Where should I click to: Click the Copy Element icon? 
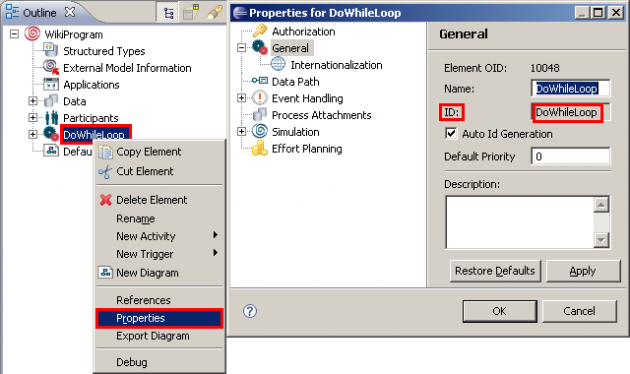106,152
